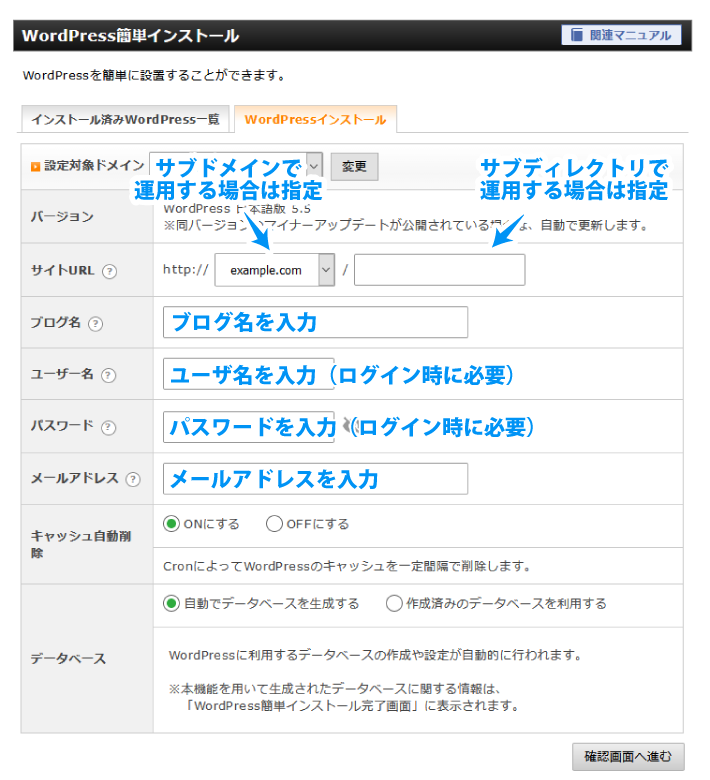Click the help icon beside サイトURL
The width and height of the screenshot is (710, 780).
[109, 272]
